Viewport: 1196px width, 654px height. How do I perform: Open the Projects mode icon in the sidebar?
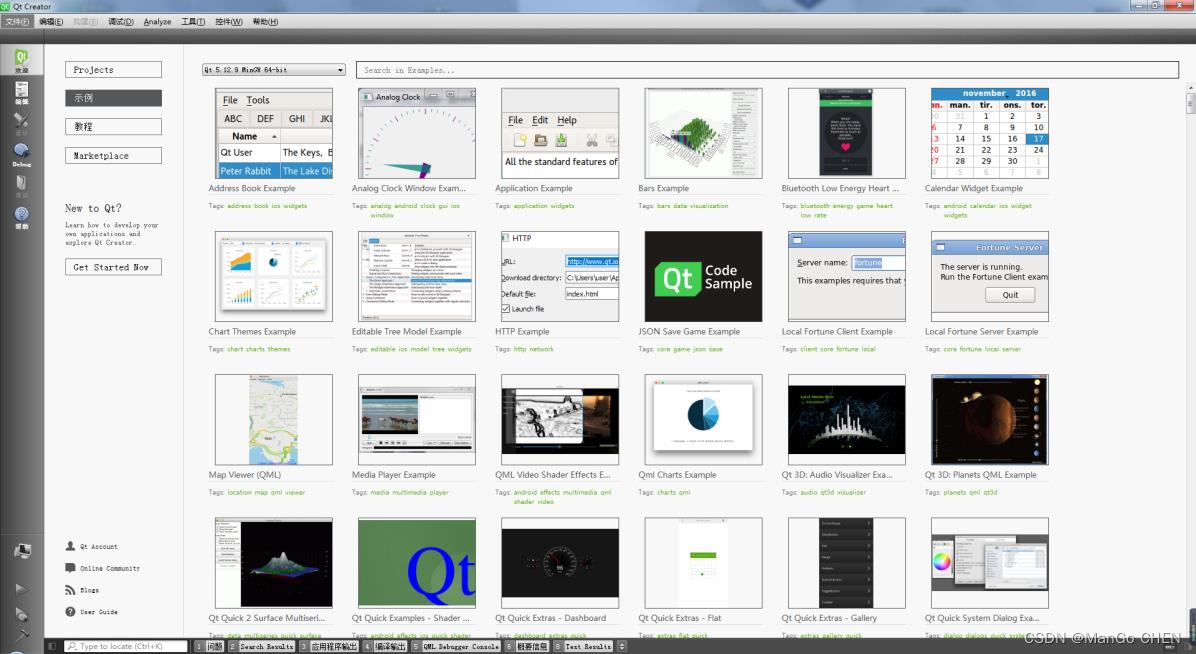21,185
